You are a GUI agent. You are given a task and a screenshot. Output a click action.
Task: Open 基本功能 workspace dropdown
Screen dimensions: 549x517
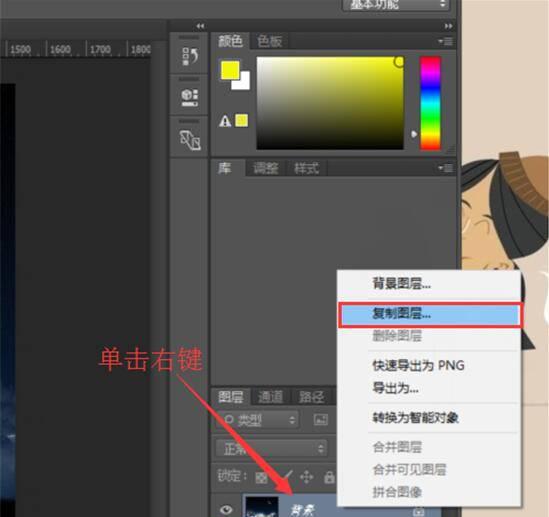[x=396, y=5]
